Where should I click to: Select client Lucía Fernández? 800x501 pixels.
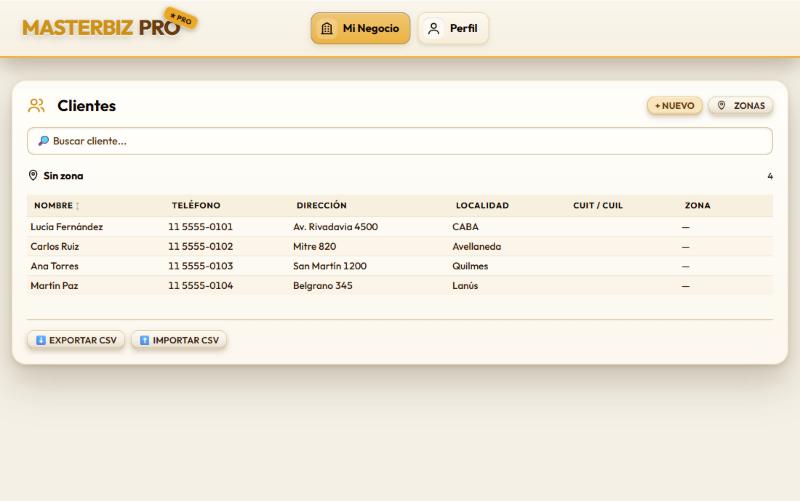pyautogui.click(x=66, y=227)
